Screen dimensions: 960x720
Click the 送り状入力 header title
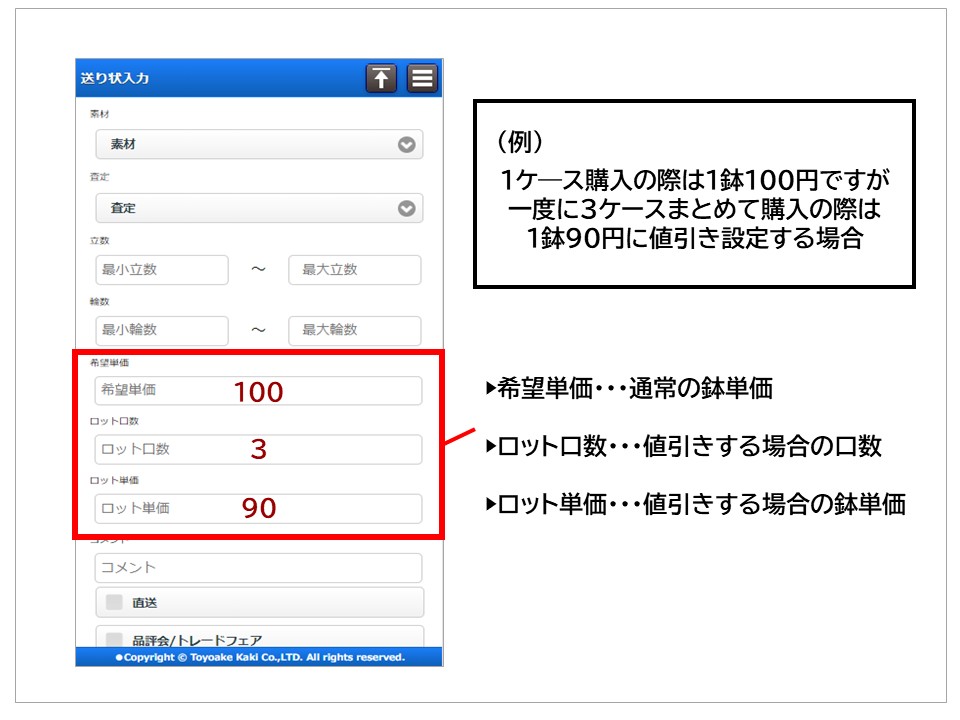coord(115,78)
